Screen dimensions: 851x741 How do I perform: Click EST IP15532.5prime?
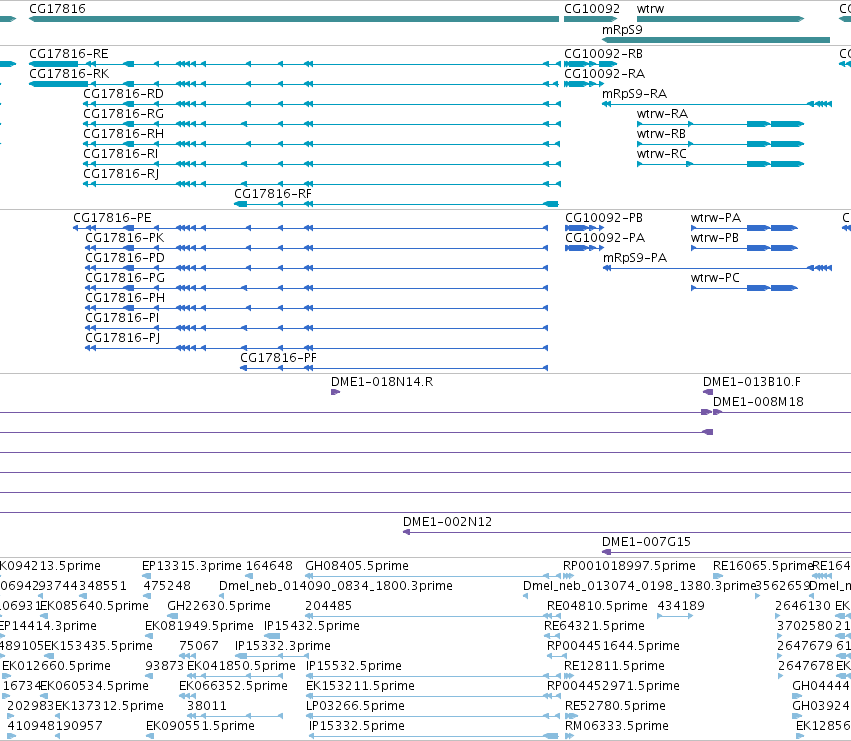tap(354, 667)
